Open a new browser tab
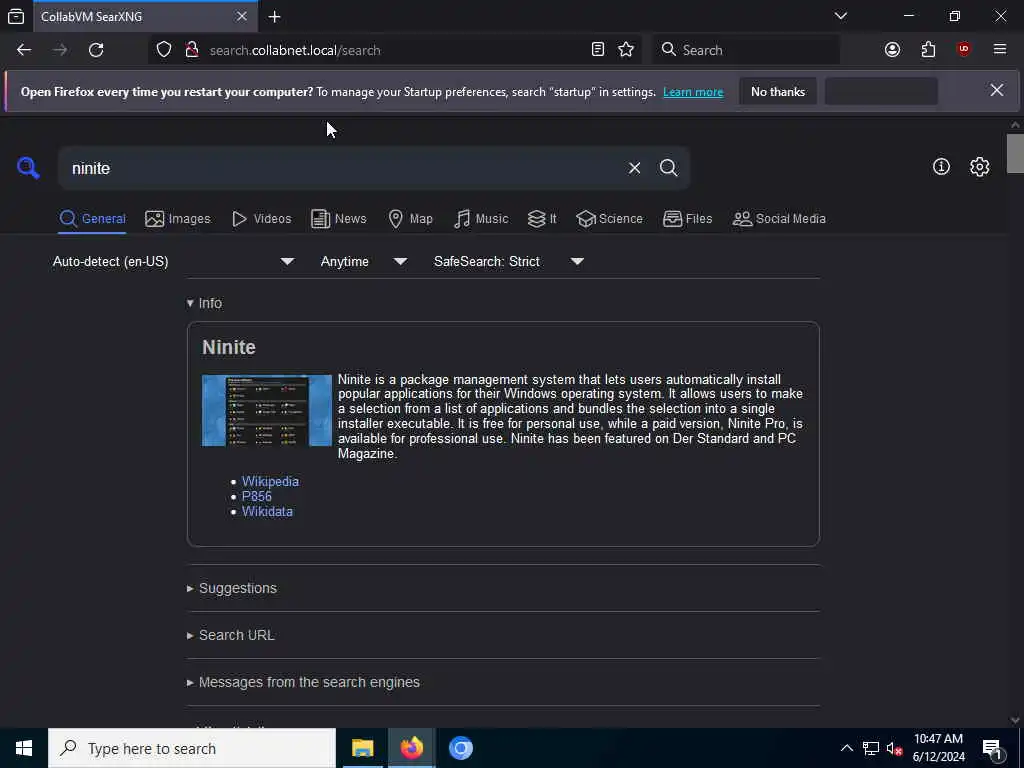 [x=274, y=17]
